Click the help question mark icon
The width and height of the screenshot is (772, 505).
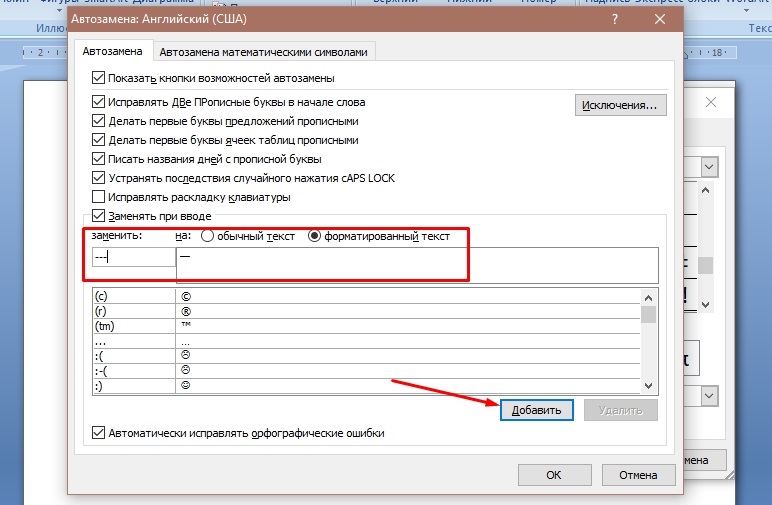[614, 19]
